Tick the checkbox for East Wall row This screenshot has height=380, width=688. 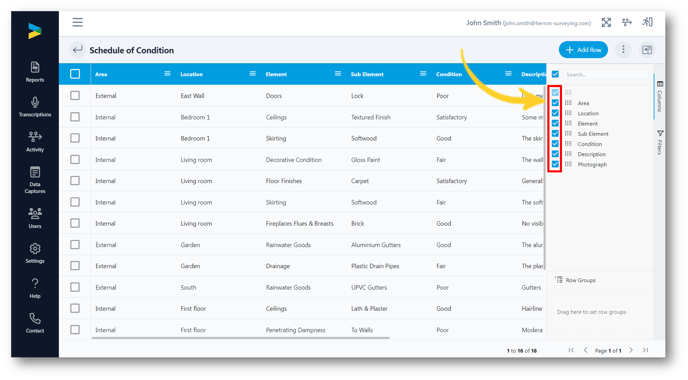click(75, 95)
